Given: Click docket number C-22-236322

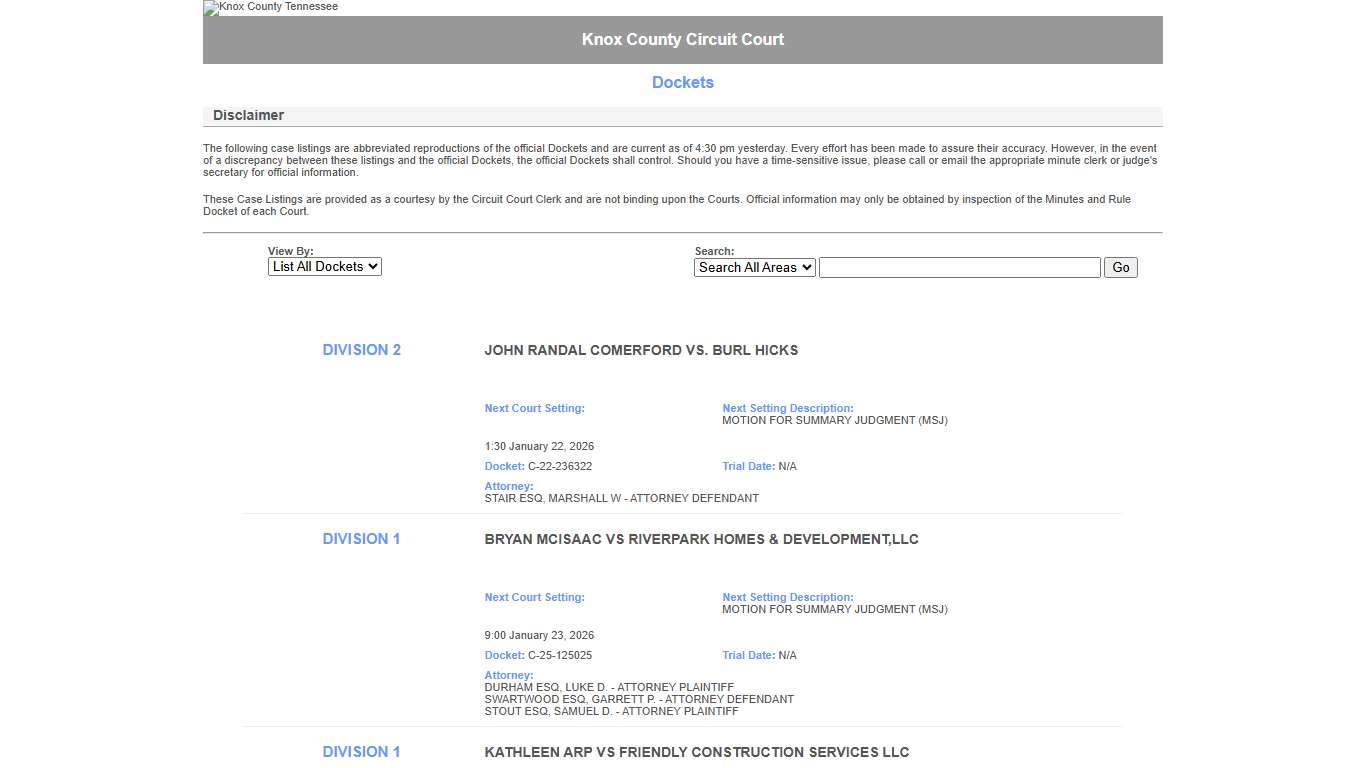Looking at the screenshot, I should click(x=560, y=466).
